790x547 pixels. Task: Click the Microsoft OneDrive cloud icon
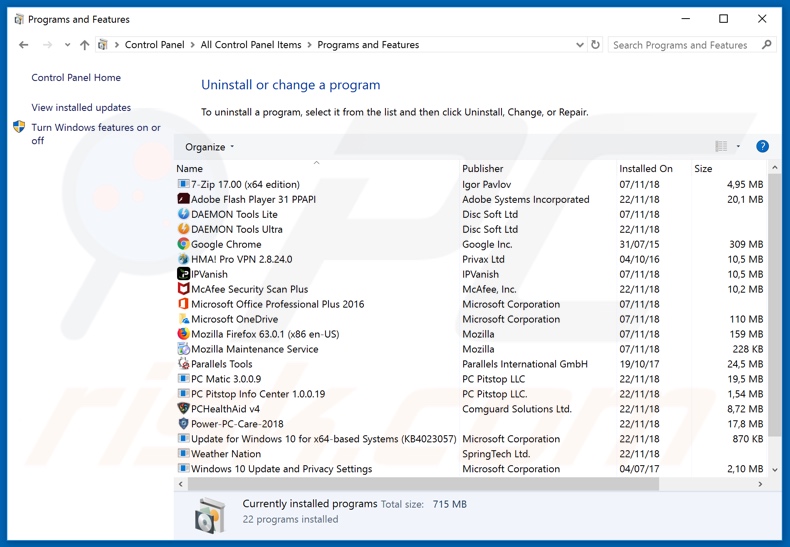coord(183,319)
